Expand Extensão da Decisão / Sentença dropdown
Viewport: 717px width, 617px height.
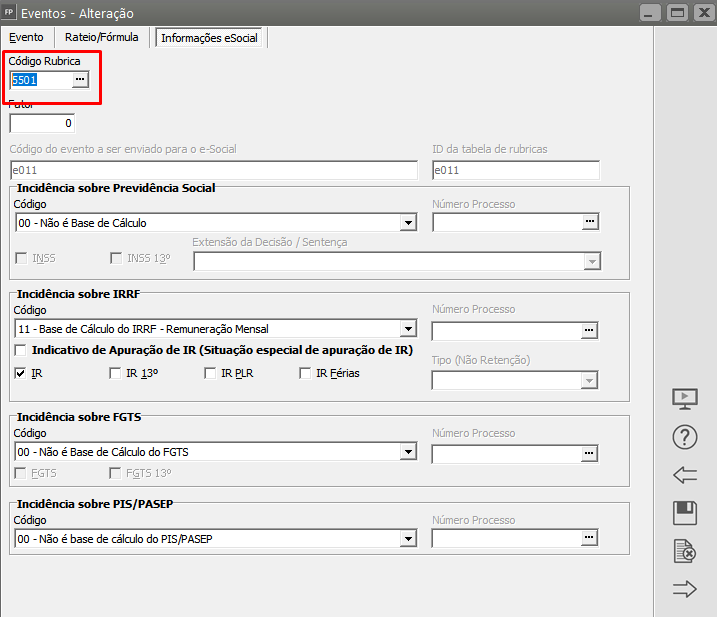click(x=592, y=262)
